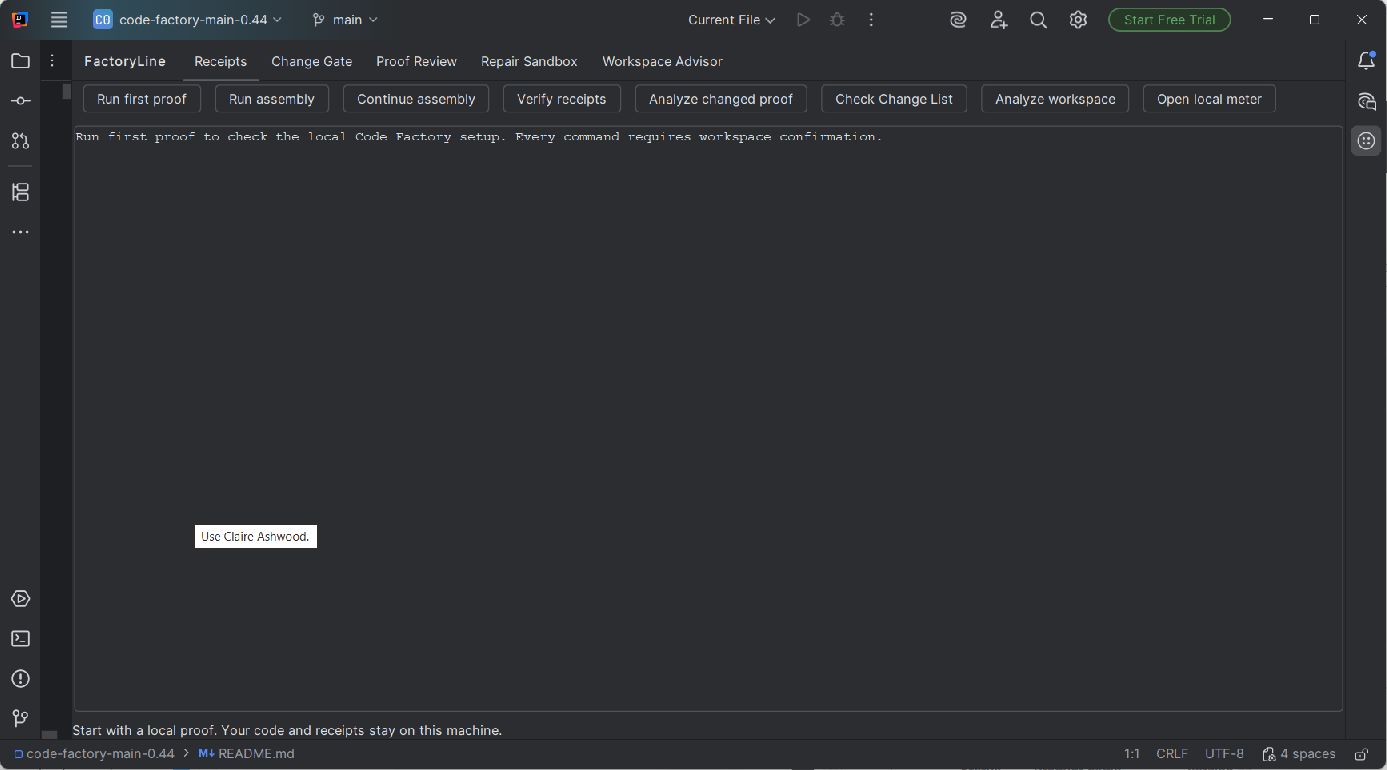
Task: Click the Verify receipts button
Action: [562, 99]
